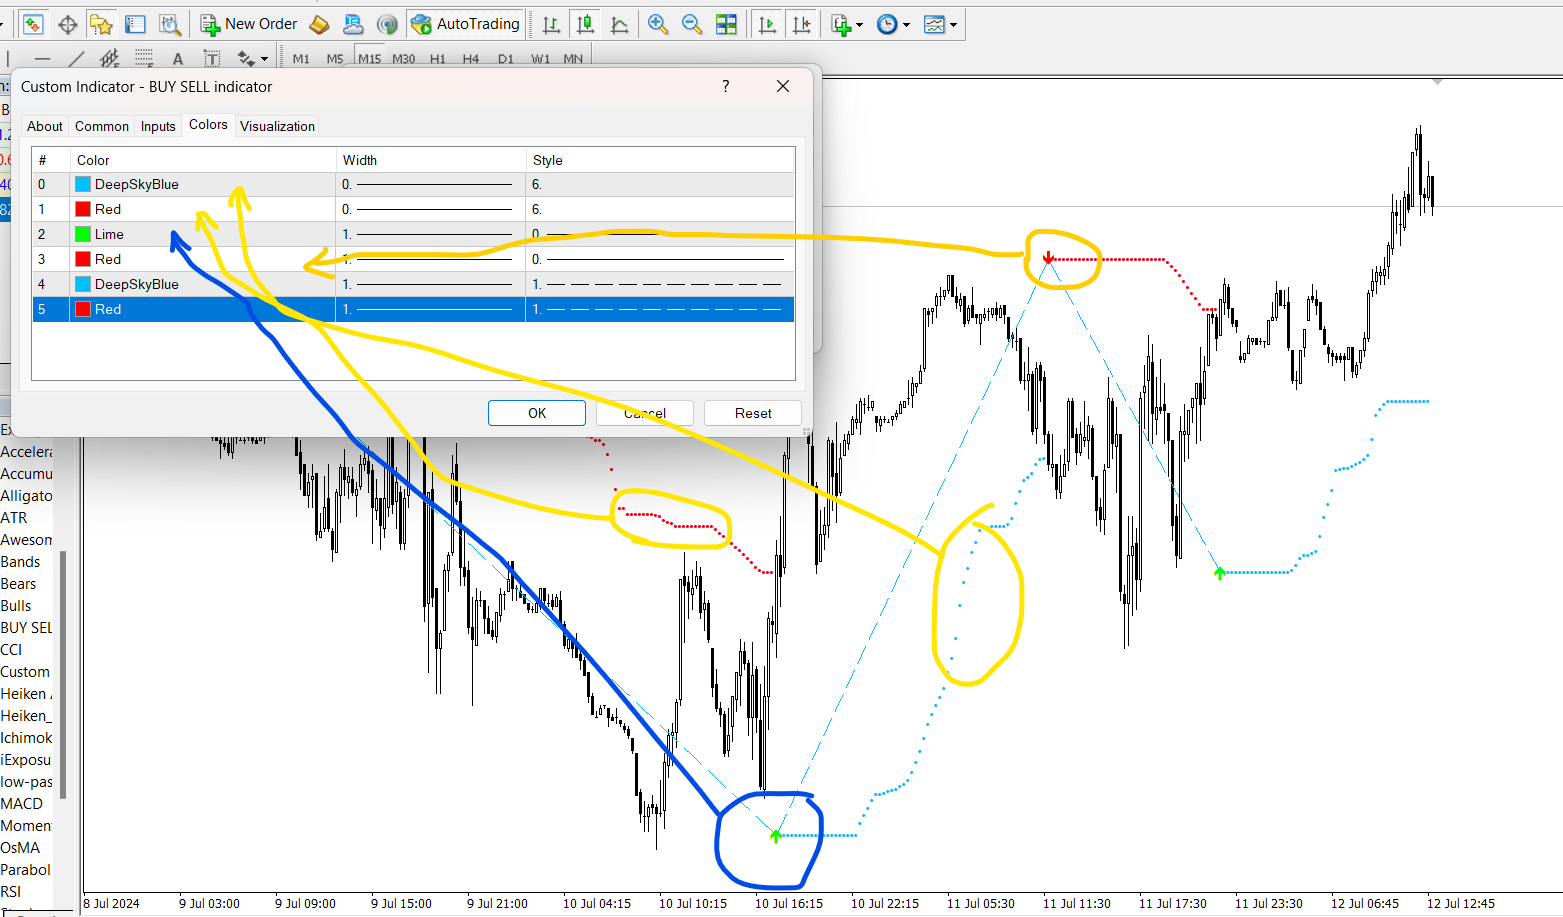Click the DeepSkyBlue swatch in row 0
Screen dimensions: 1563x917
[83, 184]
